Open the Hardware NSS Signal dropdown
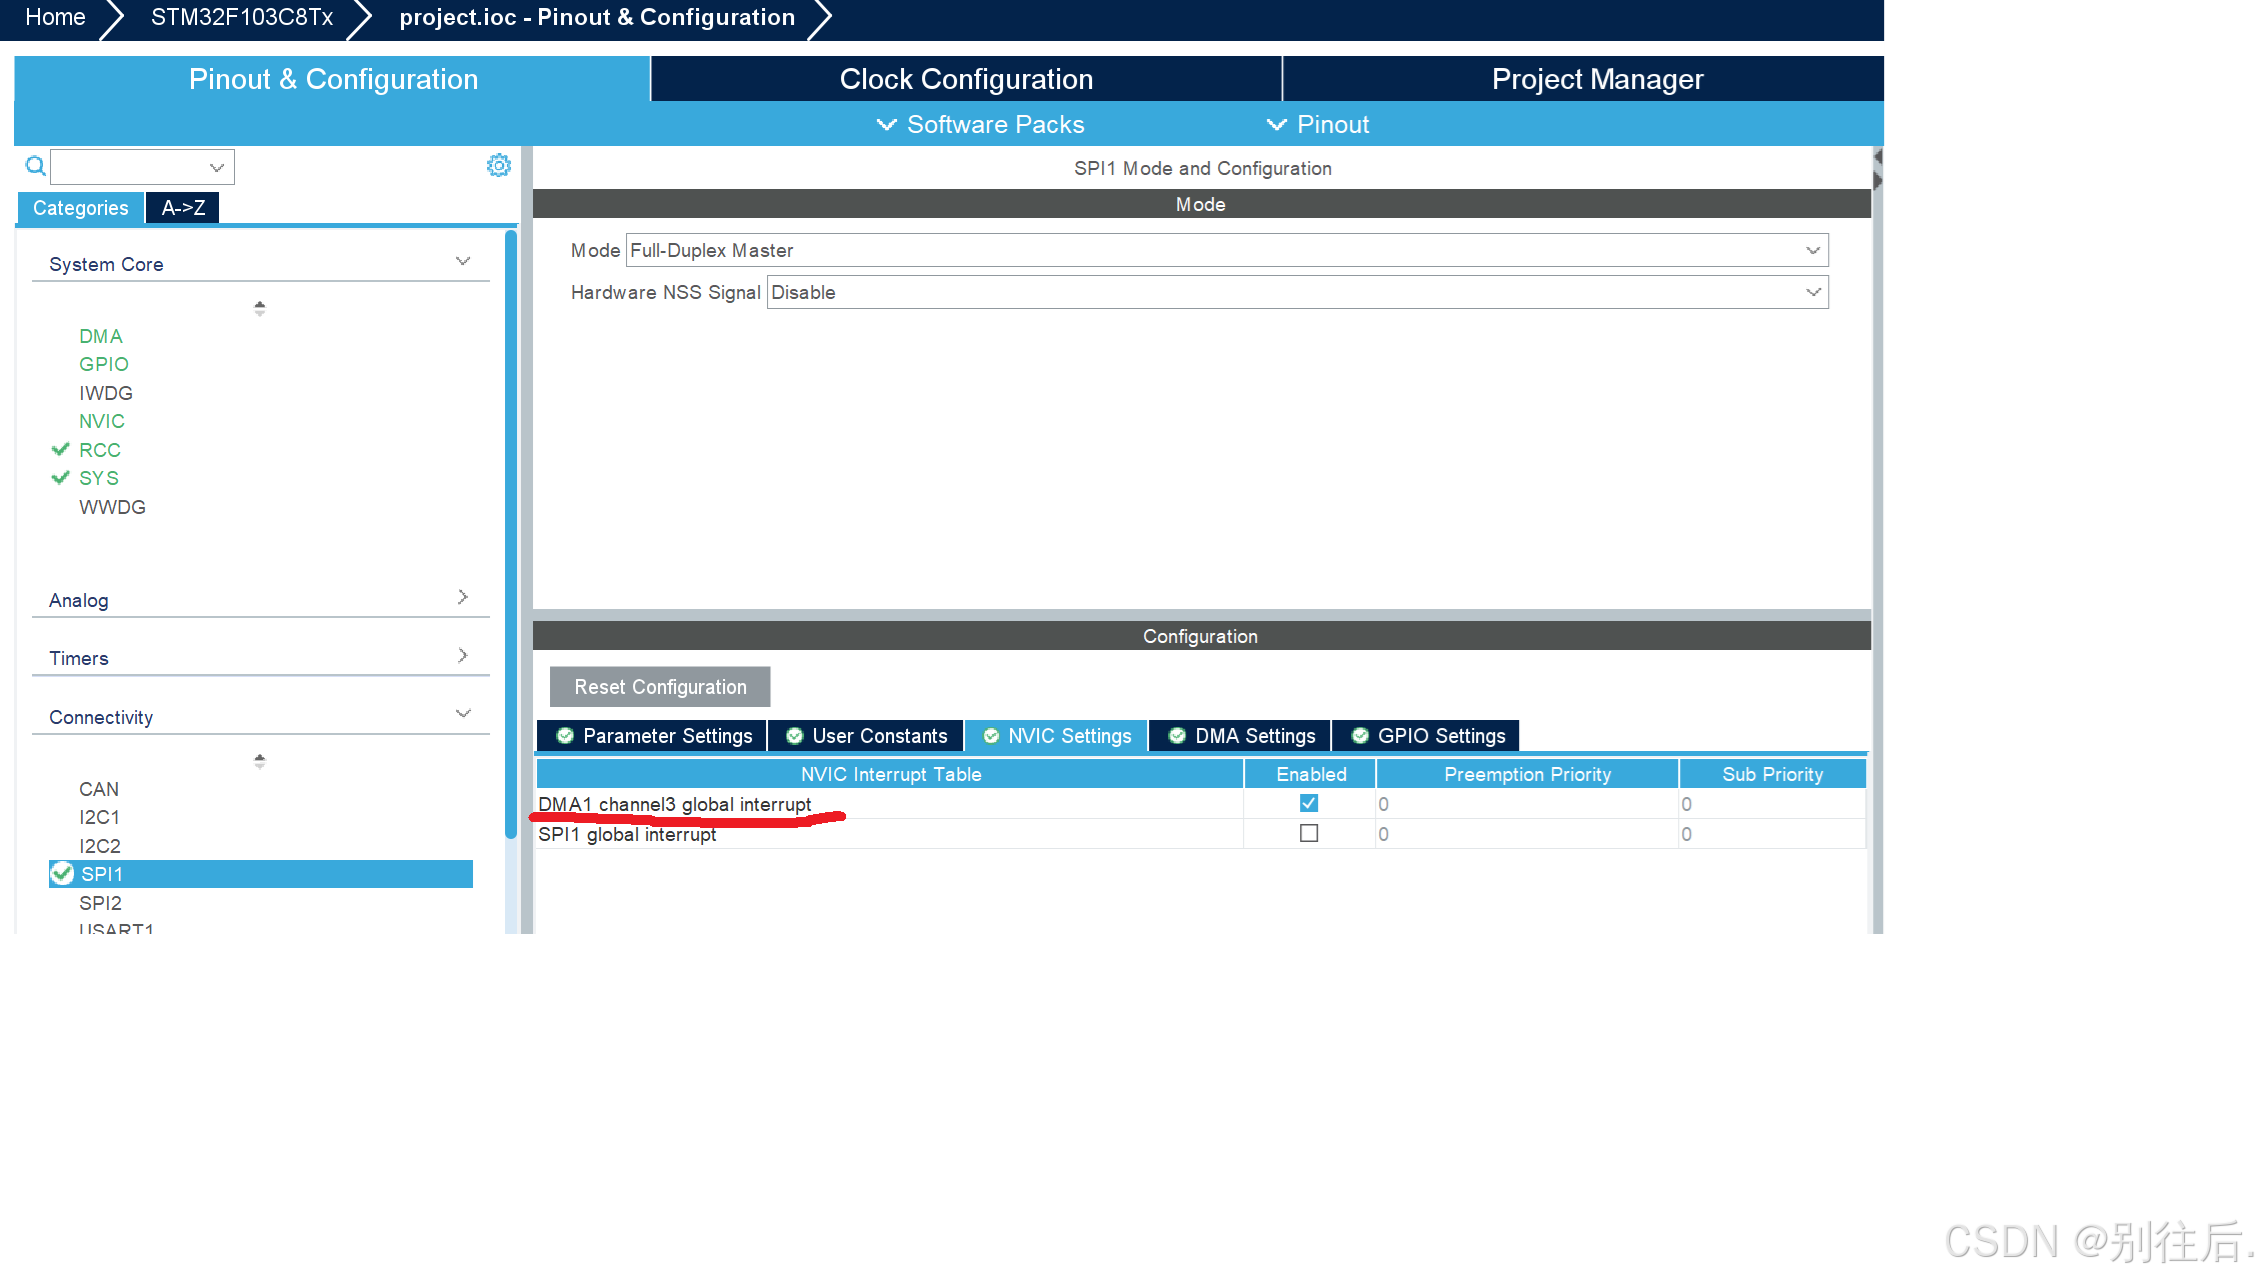Image resolution: width=2260 pixels, height=1280 pixels. click(x=1812, y=292)
